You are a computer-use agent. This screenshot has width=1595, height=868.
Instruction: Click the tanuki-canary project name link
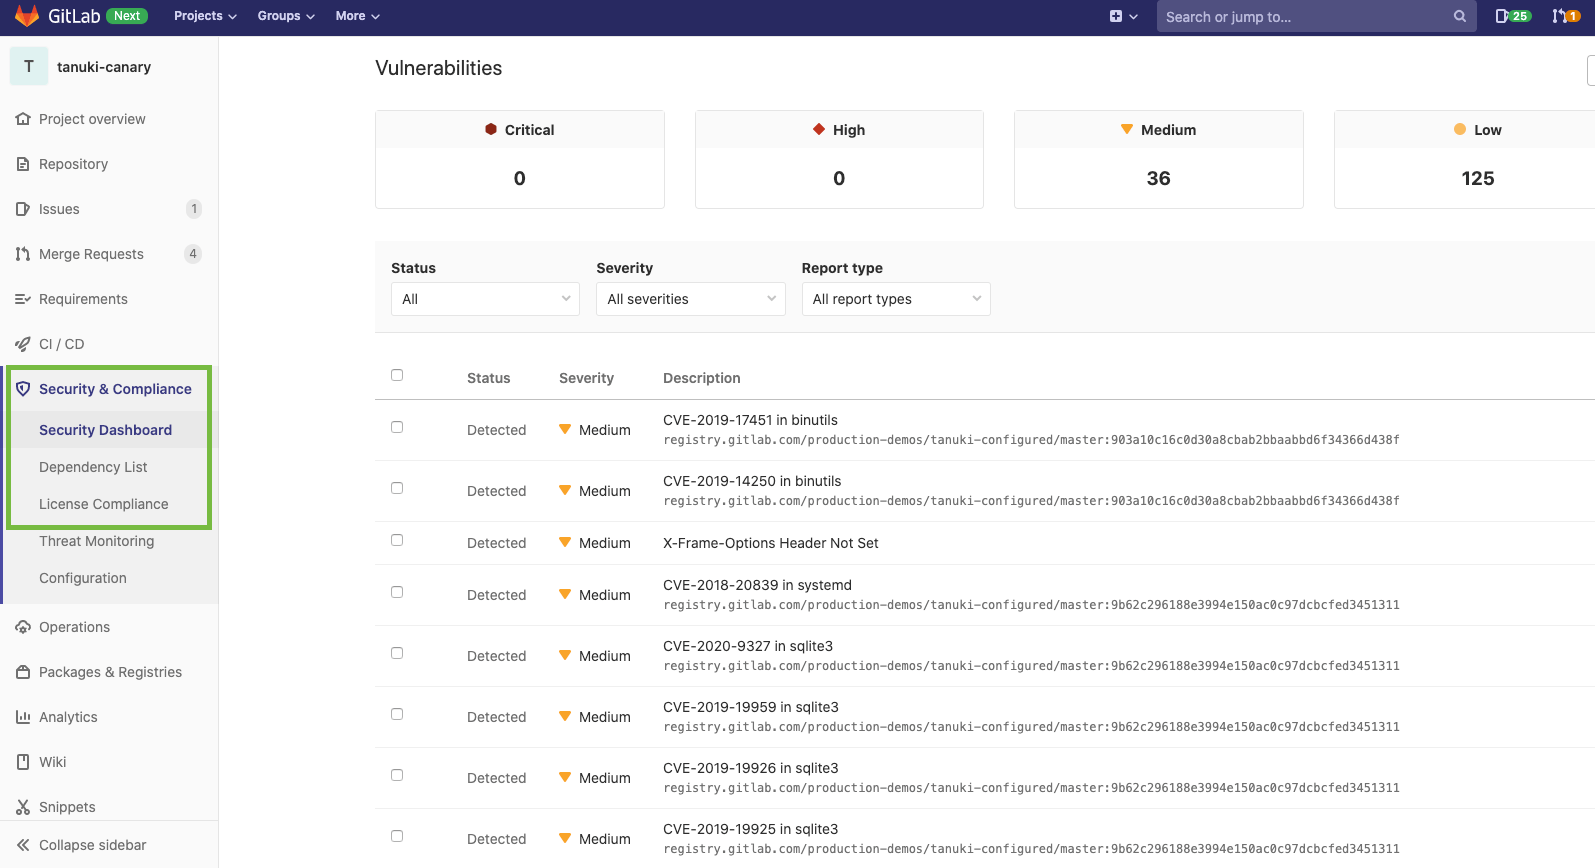pos(104,67)
